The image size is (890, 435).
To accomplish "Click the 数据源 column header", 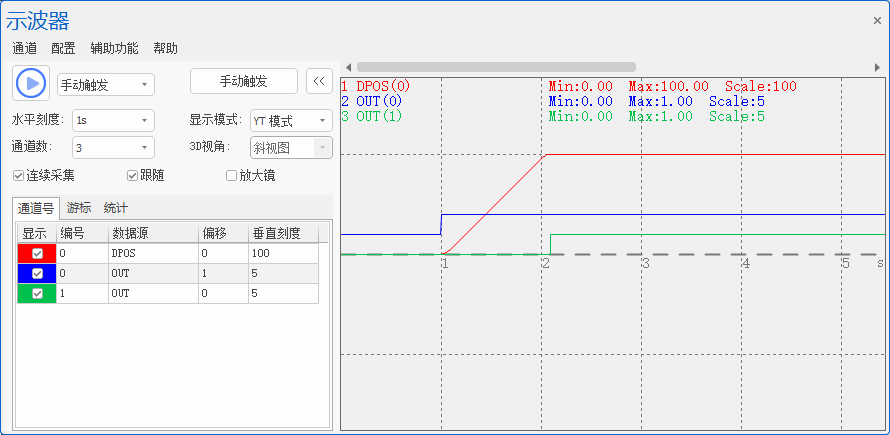I will [153, 233].
